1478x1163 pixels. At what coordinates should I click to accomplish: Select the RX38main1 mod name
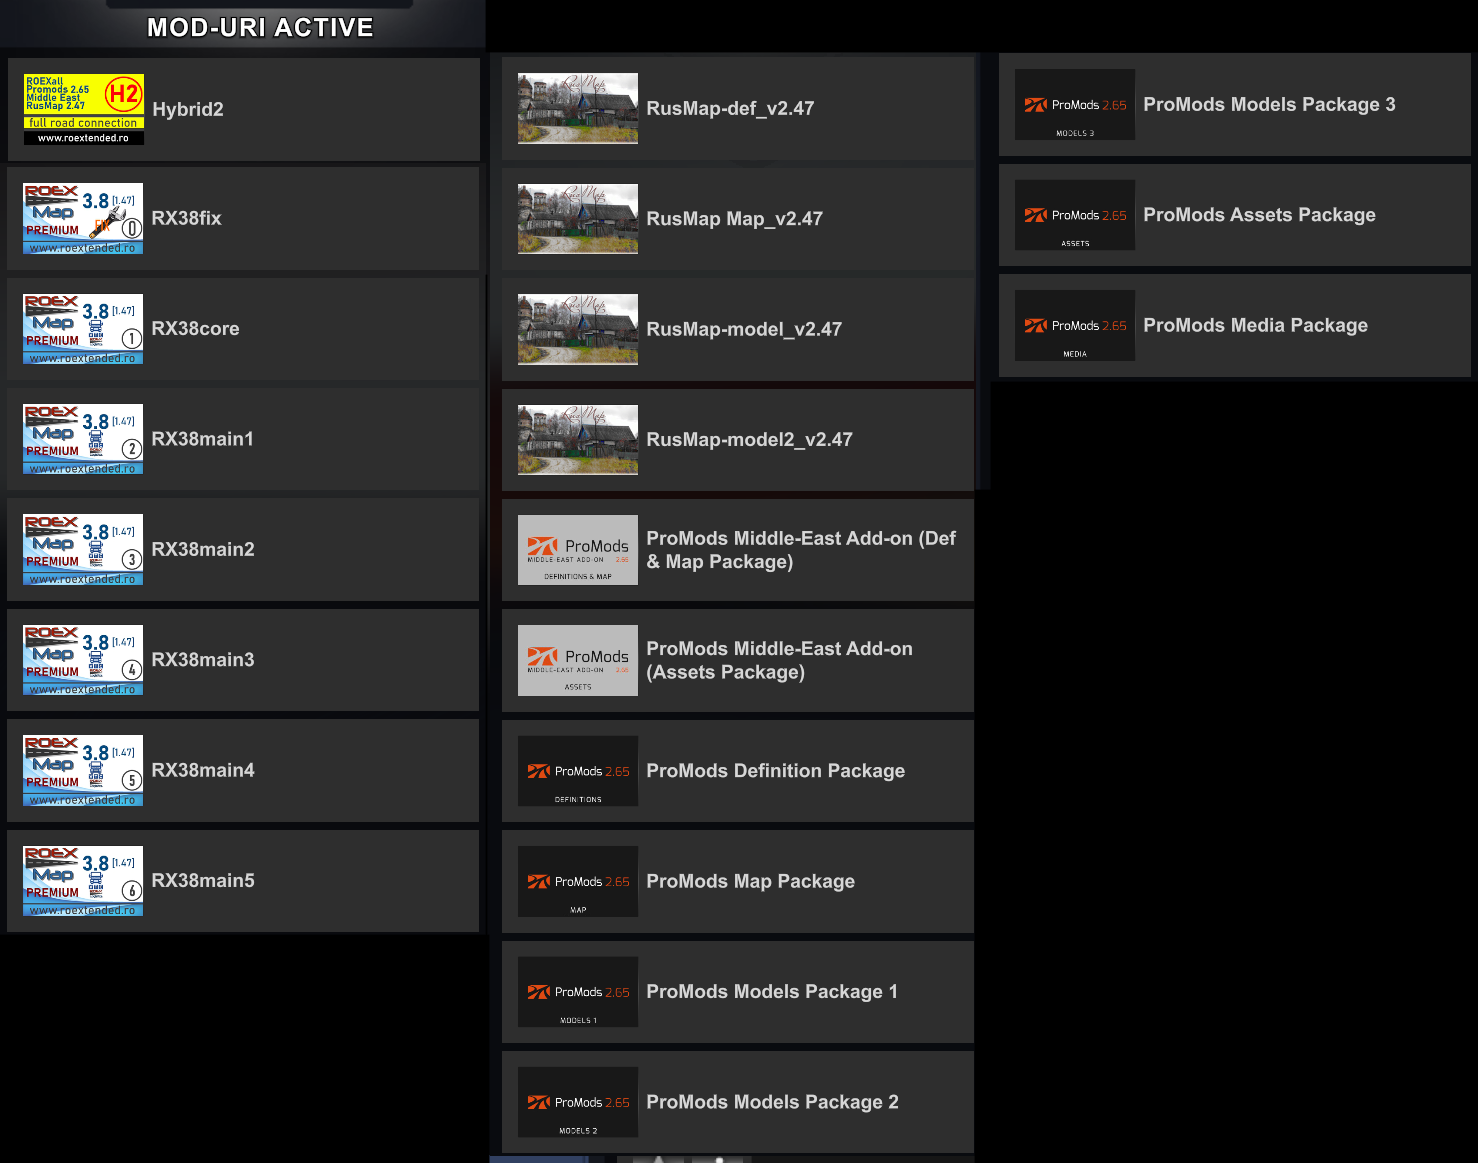[203, 439]
